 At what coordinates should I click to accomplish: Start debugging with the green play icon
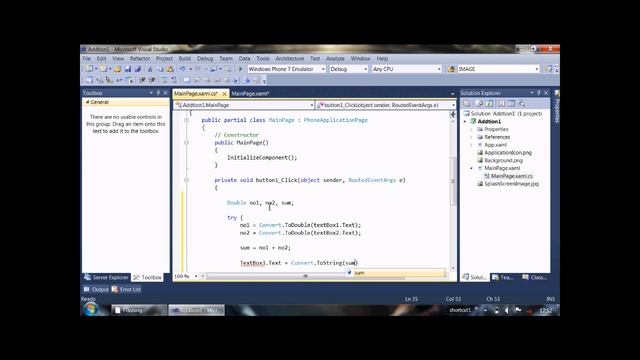click(240, 69)
